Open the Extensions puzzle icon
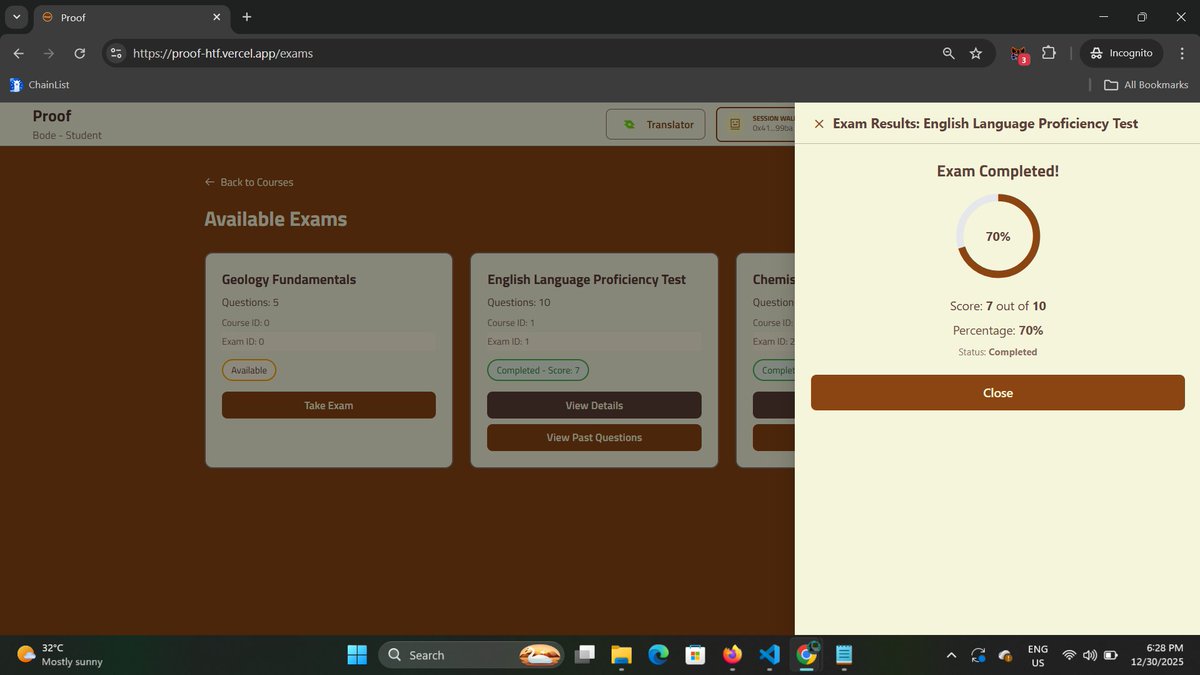The height and width of the screenshot is (675, 1200). tap(1049, 53)
